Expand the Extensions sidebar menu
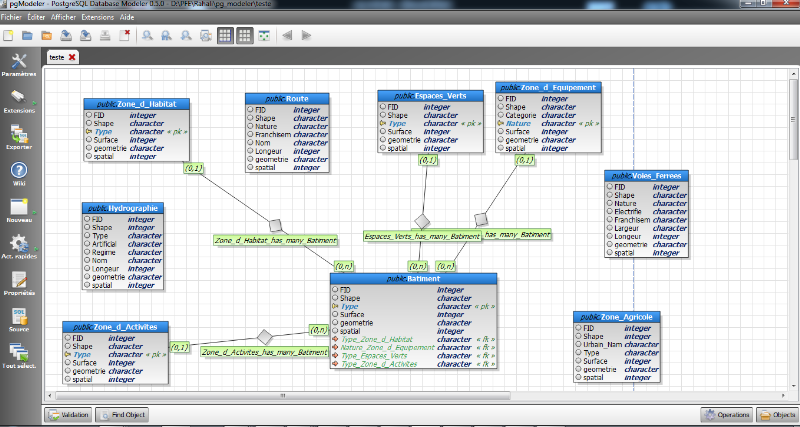The image size is (800, 427). 18,98
